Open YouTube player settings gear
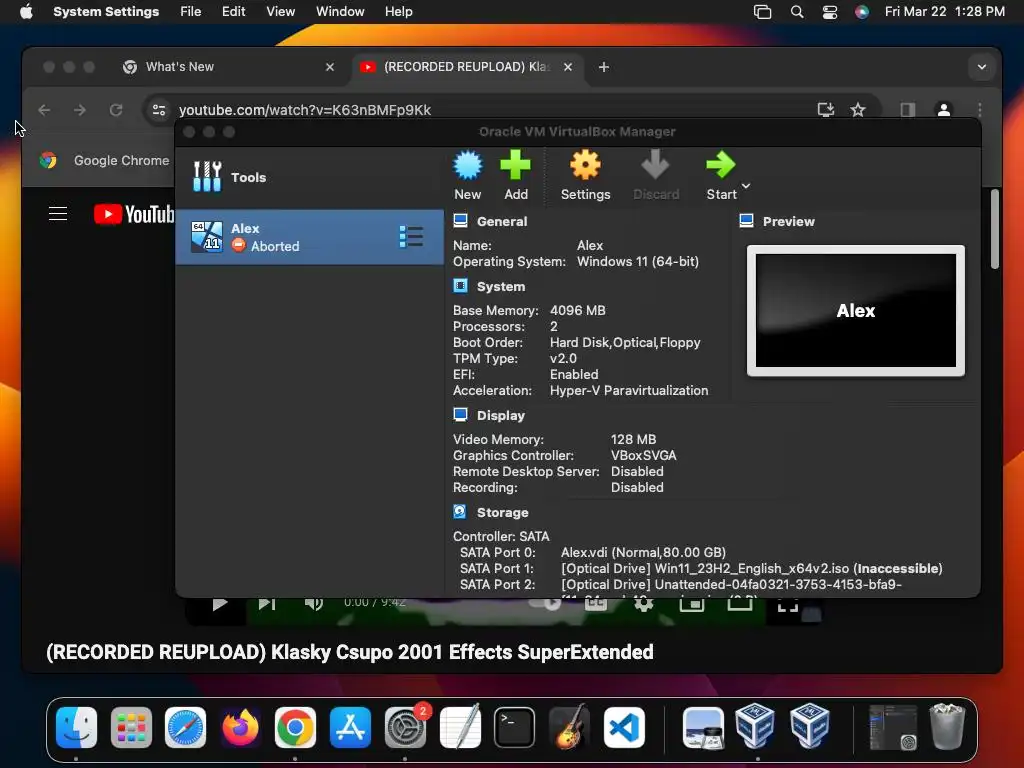This screenshot has height=768, width=1024. 644,604
